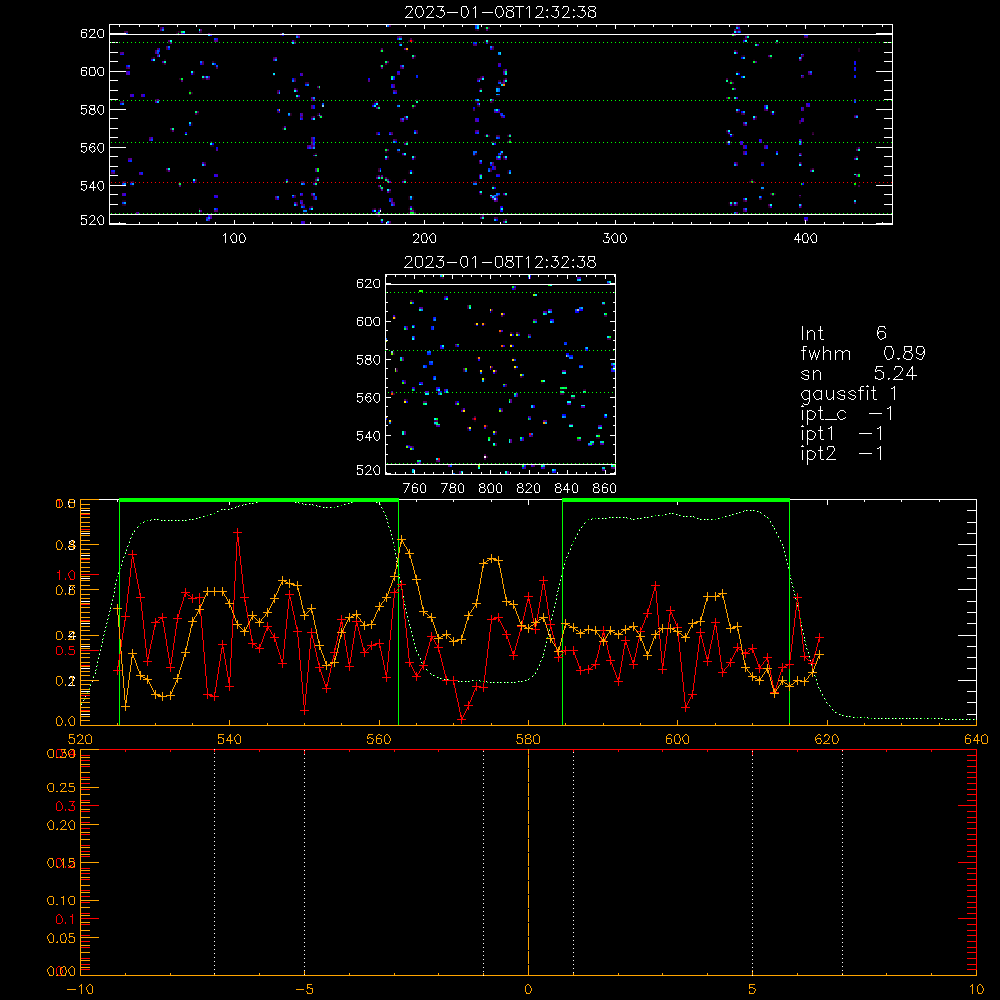The image size is (1000, 1000).
Task: Click the 860 tick label on middle plot
Action: click(605, 489)
